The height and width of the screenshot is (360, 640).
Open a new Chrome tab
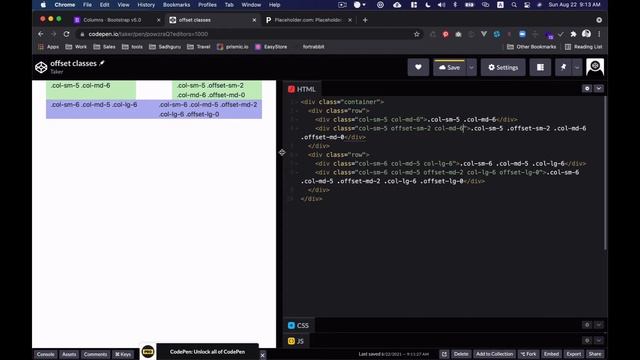click(x=365, y=20)
